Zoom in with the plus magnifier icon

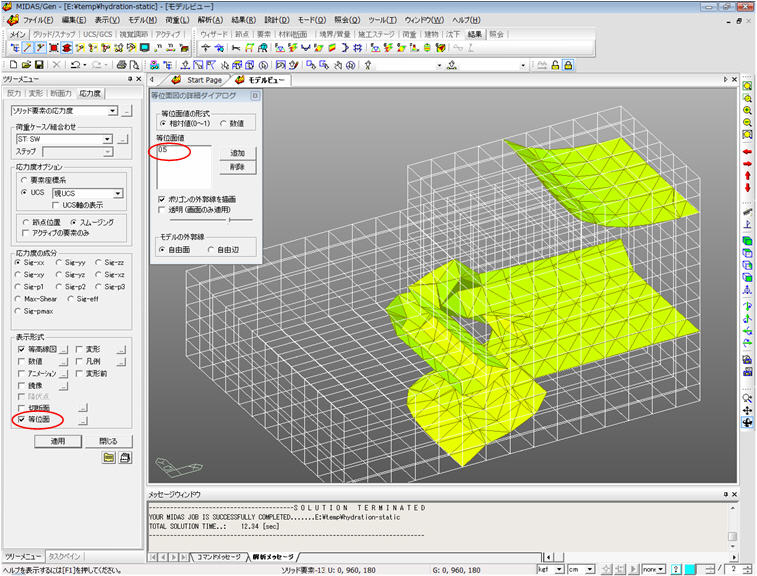(x=747, y=111)
